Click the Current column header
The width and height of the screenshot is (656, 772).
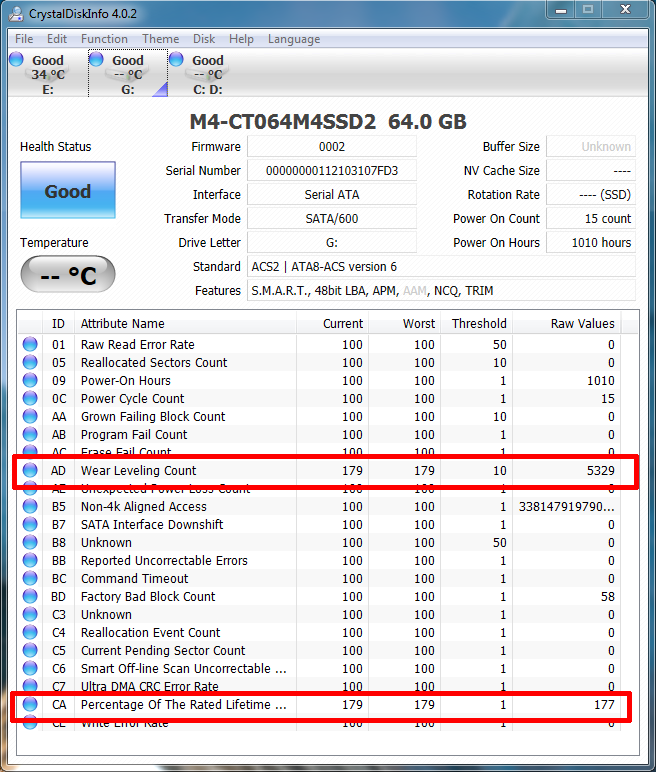[332, 323]
